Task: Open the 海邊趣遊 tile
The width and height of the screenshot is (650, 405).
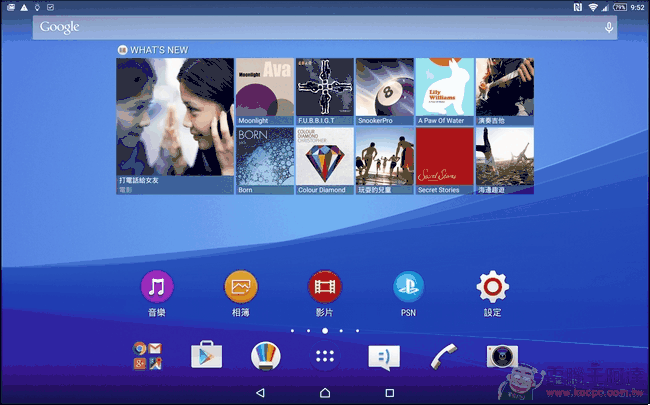Action: point(505,161)
